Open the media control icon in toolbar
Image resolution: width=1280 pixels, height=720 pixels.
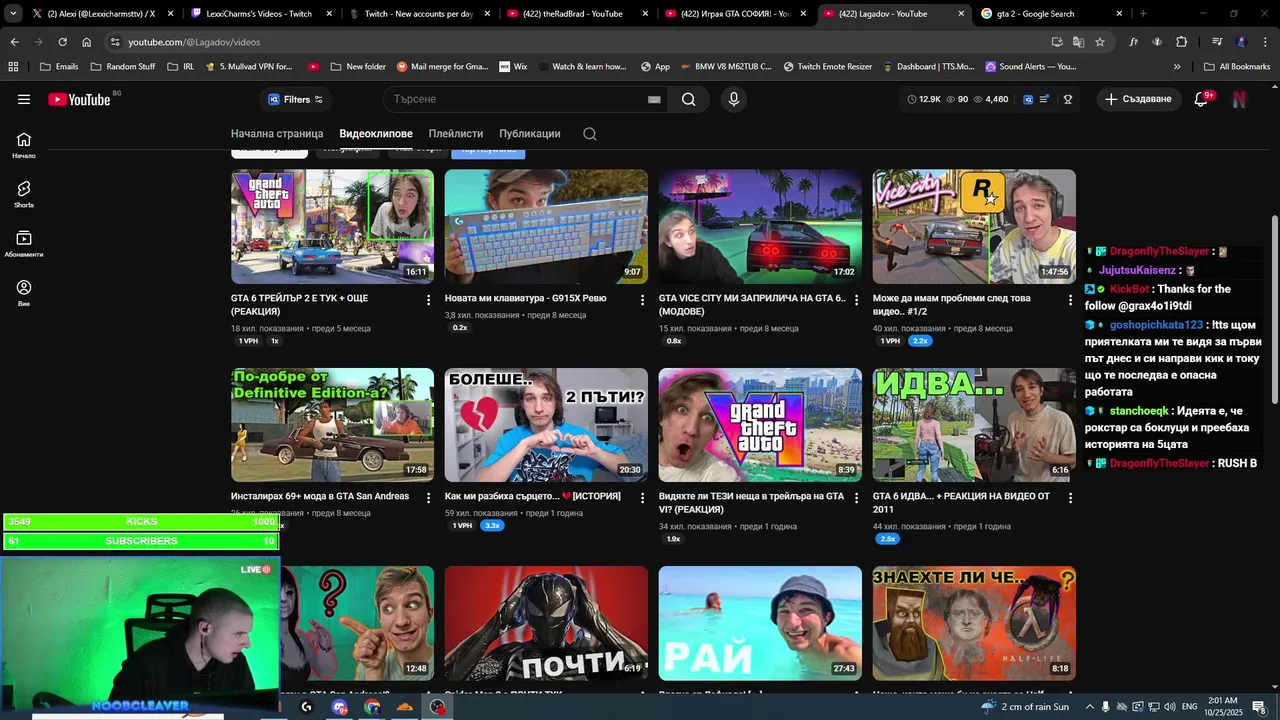(x=1217, y=42)
